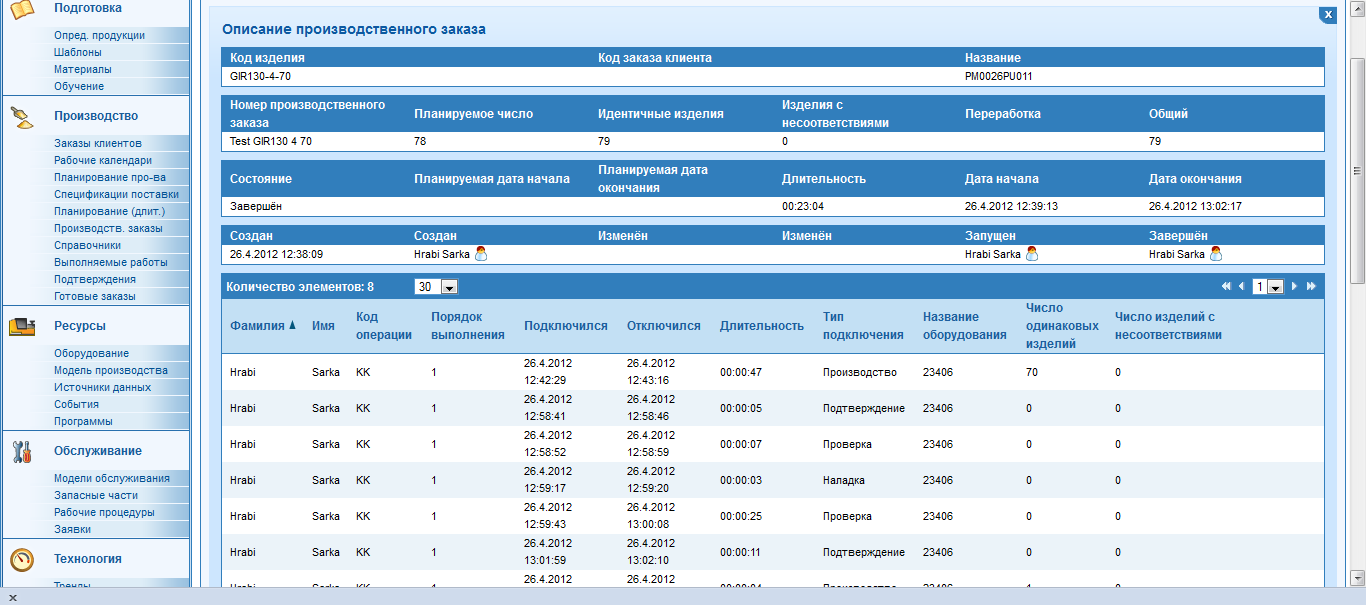Screen dimensions: 1366x605
Task: Open Ресурсы section
Action: click(x=80, y=326)
